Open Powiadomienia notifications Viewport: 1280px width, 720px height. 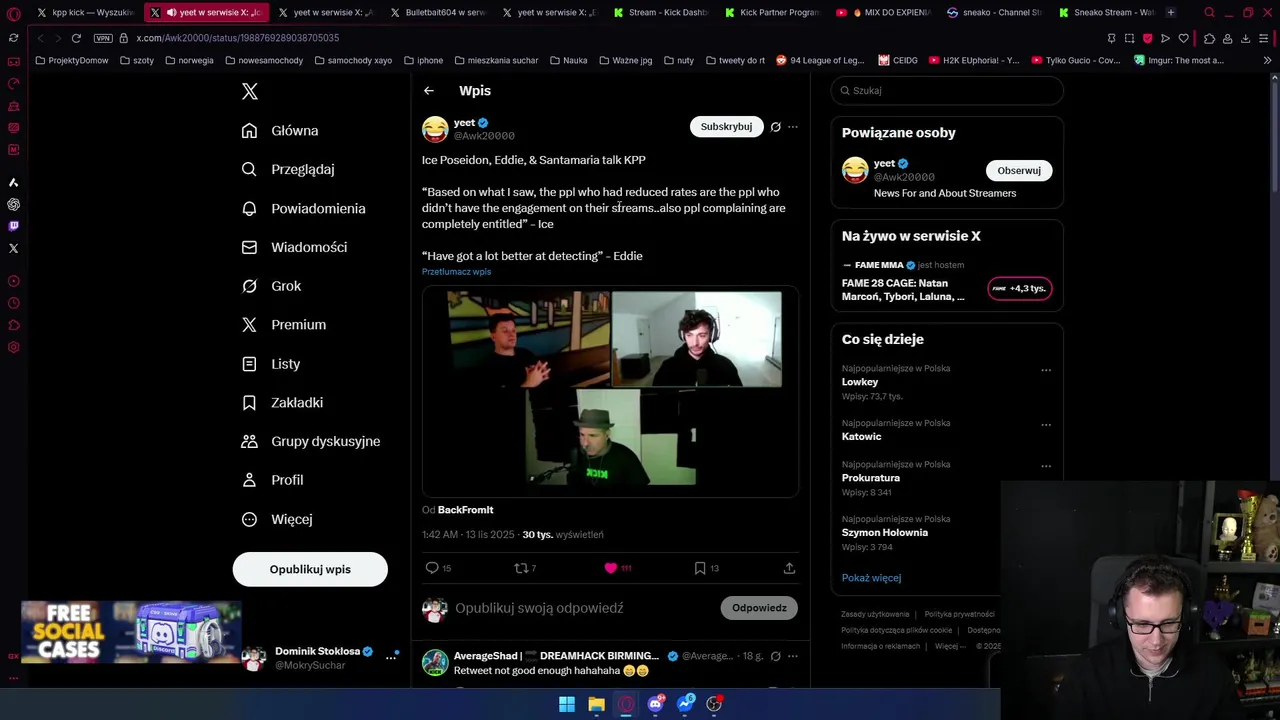[x=304, y=209]
